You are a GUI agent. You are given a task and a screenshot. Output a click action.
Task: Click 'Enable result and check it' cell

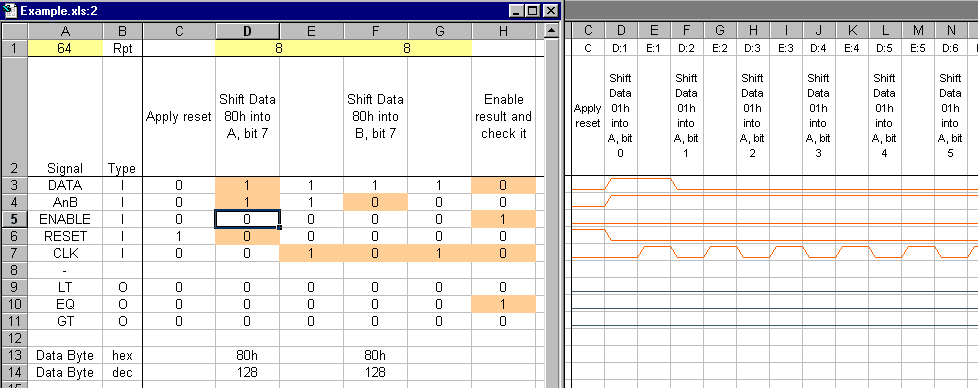click(x=503, y=117)
